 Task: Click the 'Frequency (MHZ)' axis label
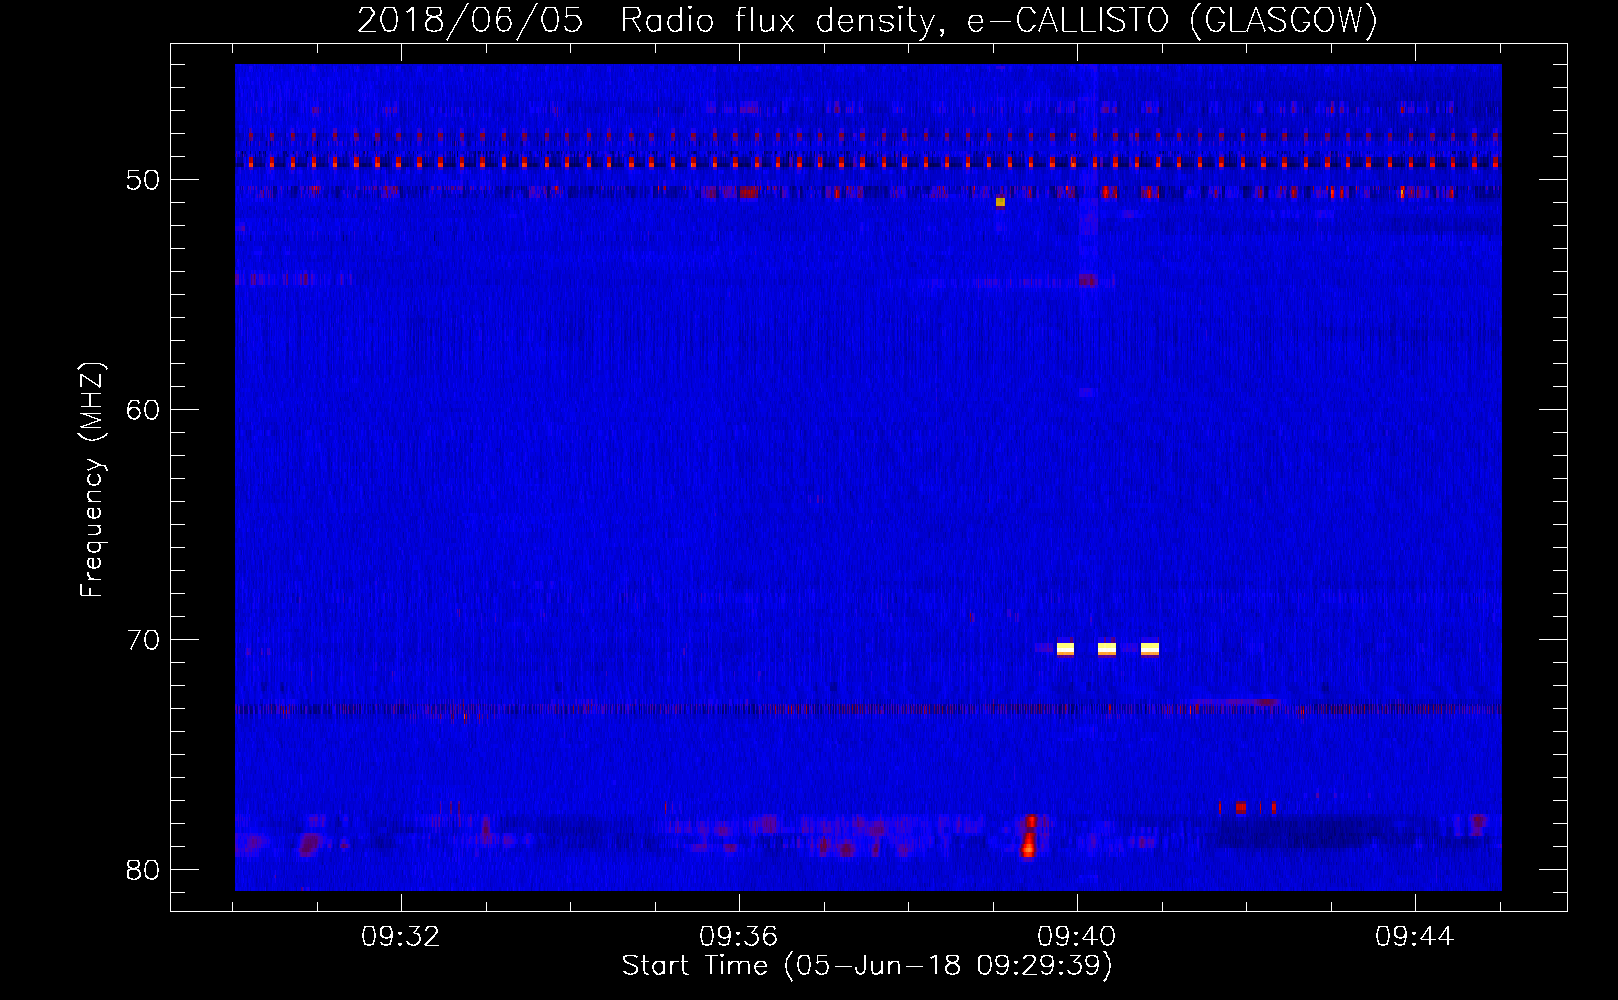(91, 480)
